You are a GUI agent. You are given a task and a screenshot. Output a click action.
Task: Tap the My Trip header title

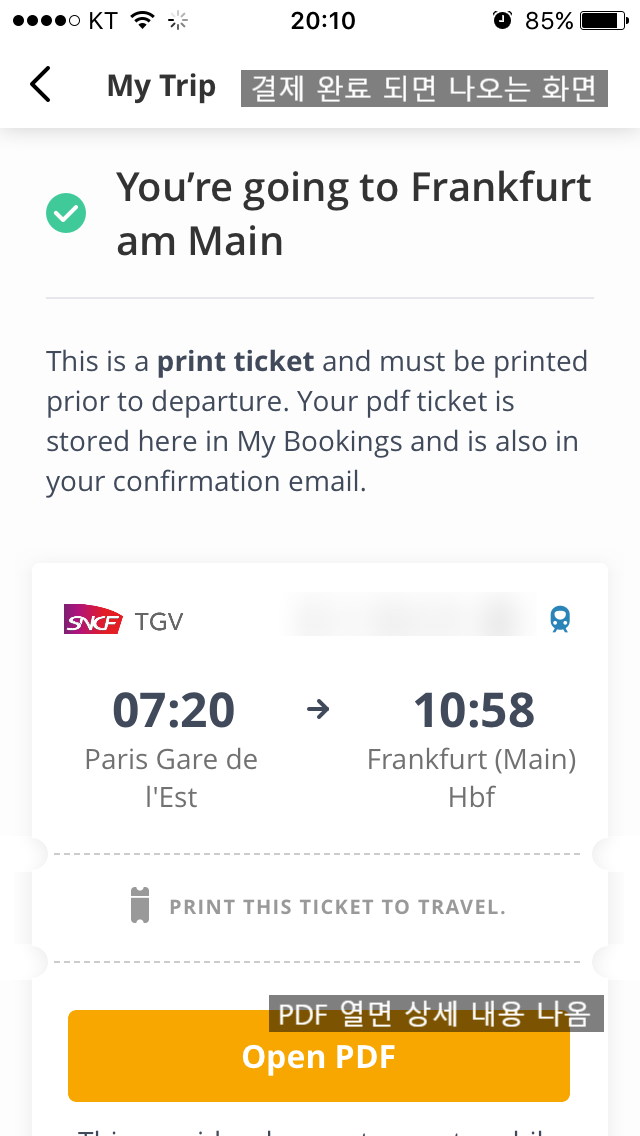161,86
